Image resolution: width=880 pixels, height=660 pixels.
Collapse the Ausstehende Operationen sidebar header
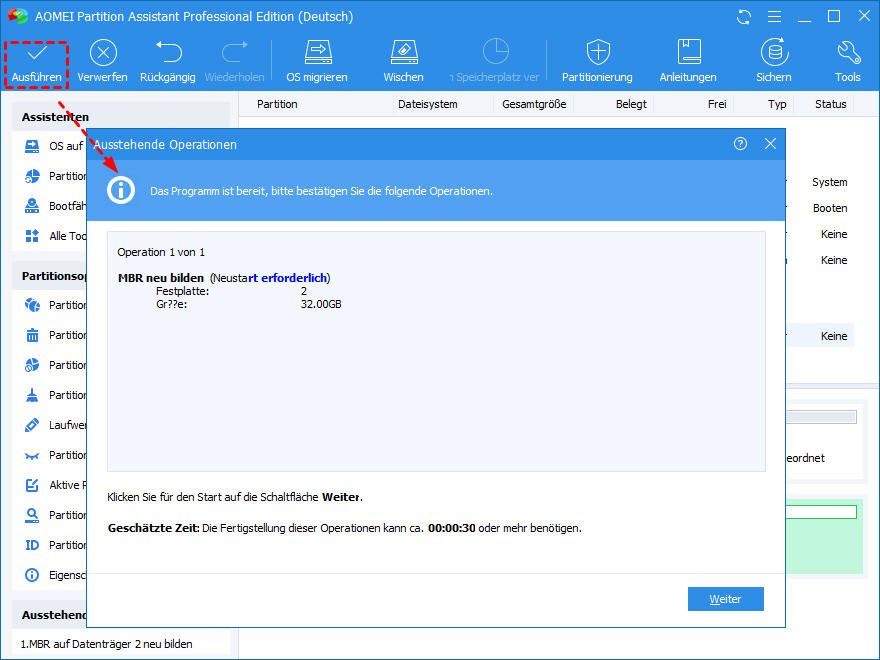point(50,615)
